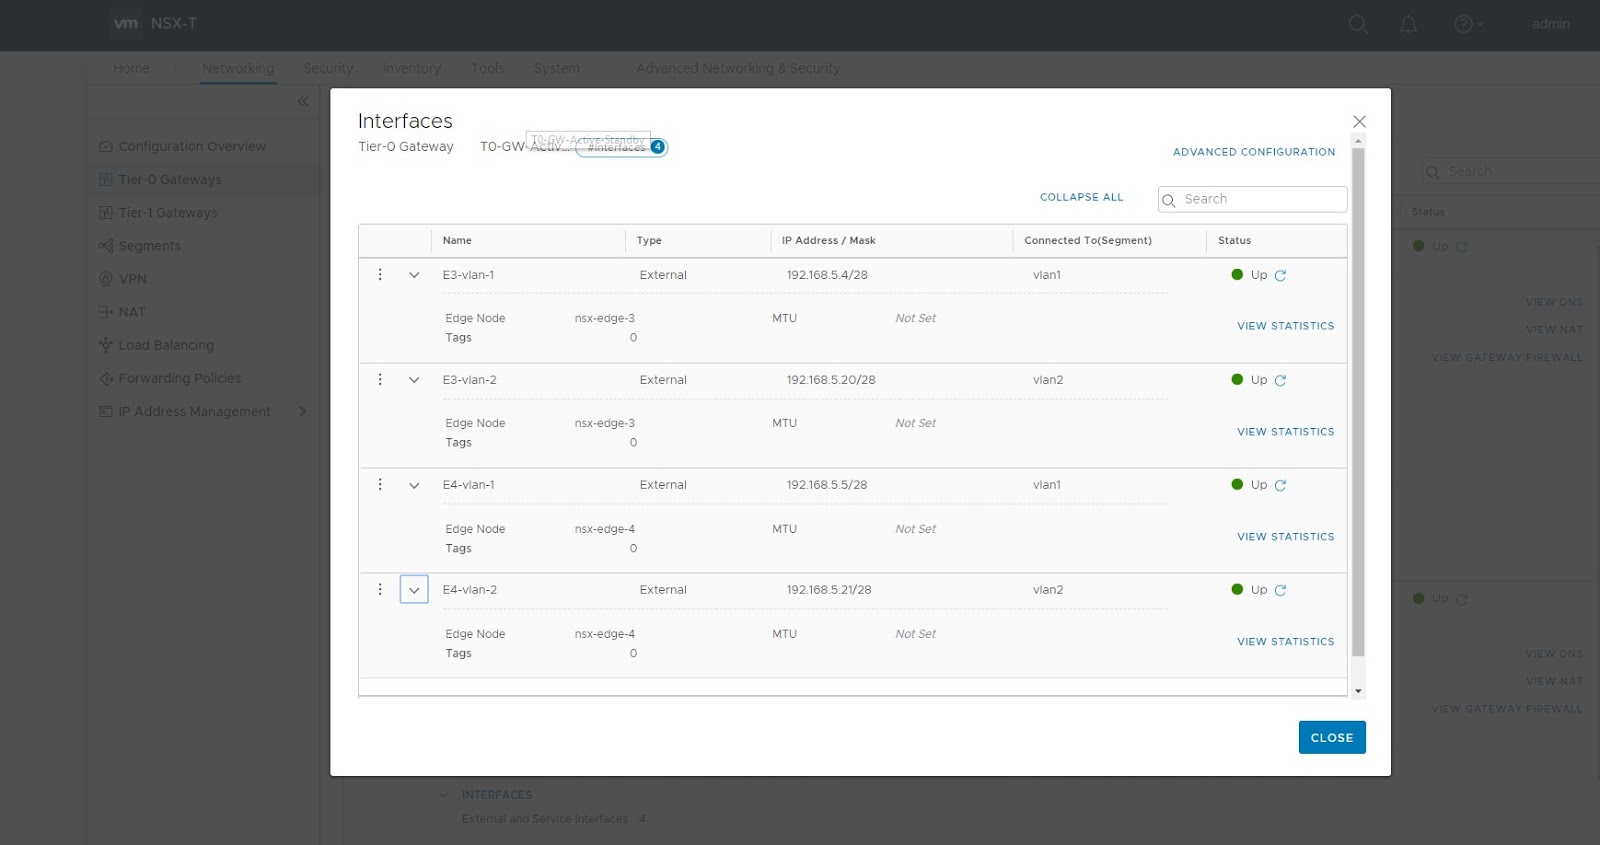Collapse the E4-vlan-1 interface details
The height and width of the screenshot is (845, 1600).
tap(414, 485)
